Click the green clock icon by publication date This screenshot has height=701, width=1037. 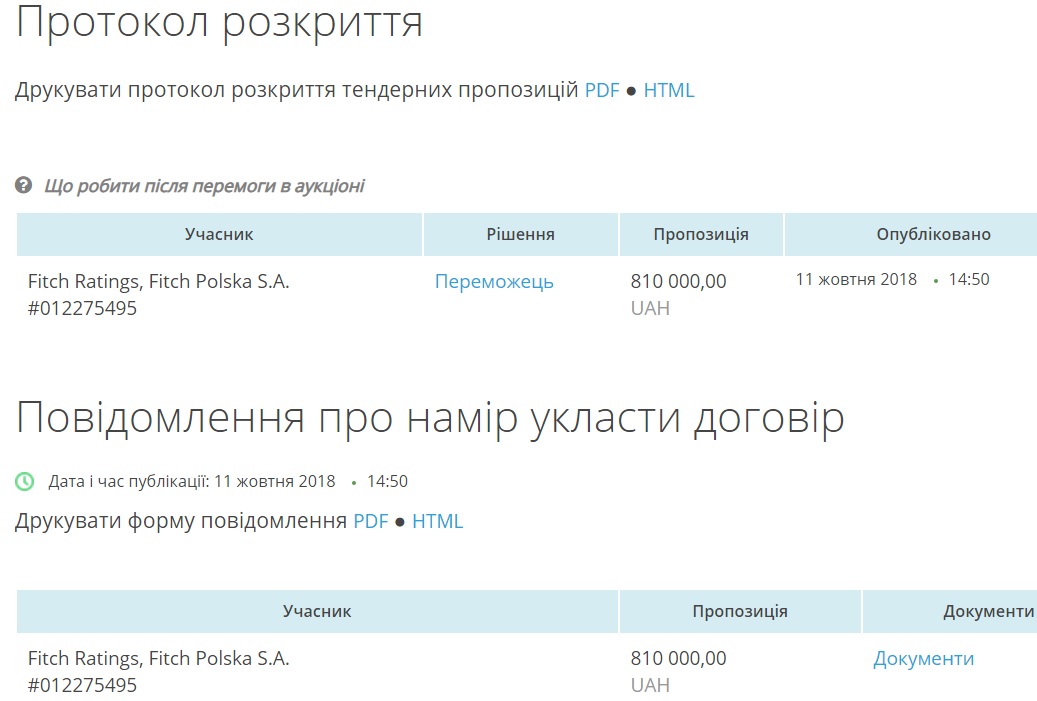(25, 482)
